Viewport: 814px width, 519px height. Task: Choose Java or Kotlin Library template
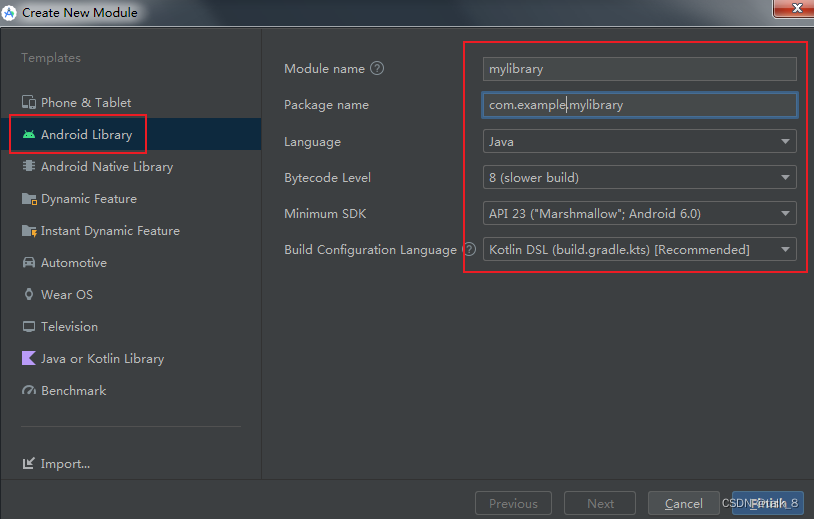coord(131,358)
